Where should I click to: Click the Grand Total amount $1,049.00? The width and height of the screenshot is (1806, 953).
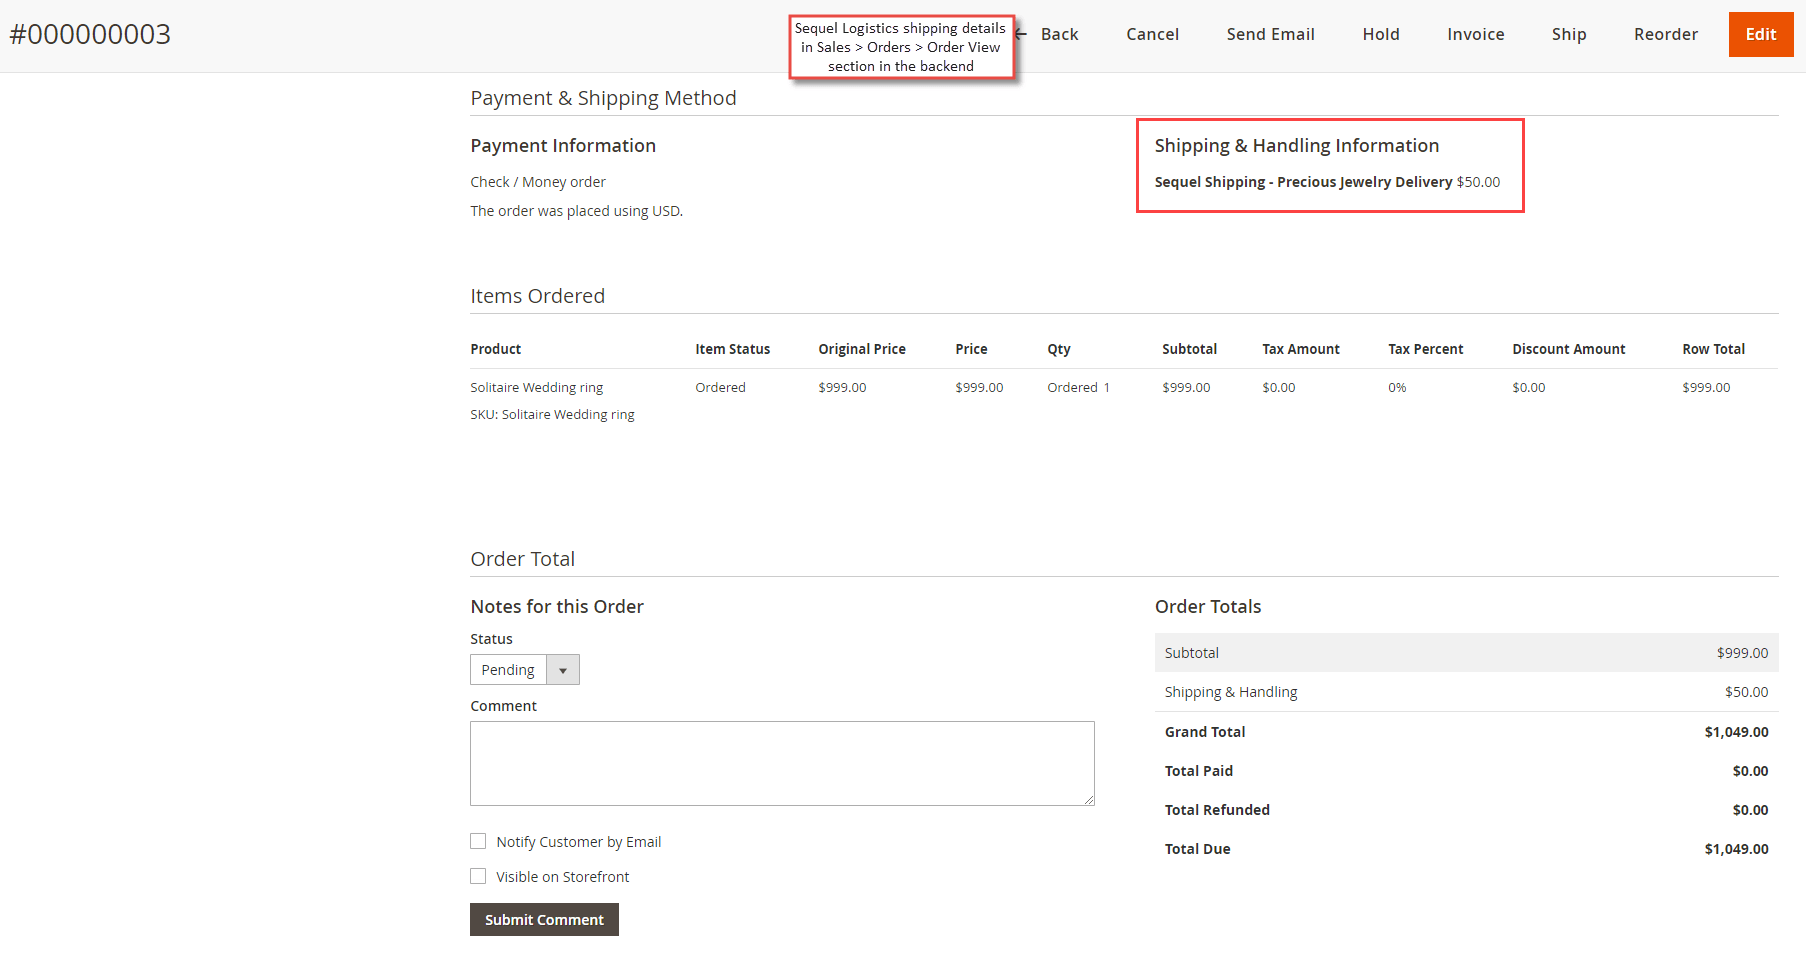(x=1736, y=731)
